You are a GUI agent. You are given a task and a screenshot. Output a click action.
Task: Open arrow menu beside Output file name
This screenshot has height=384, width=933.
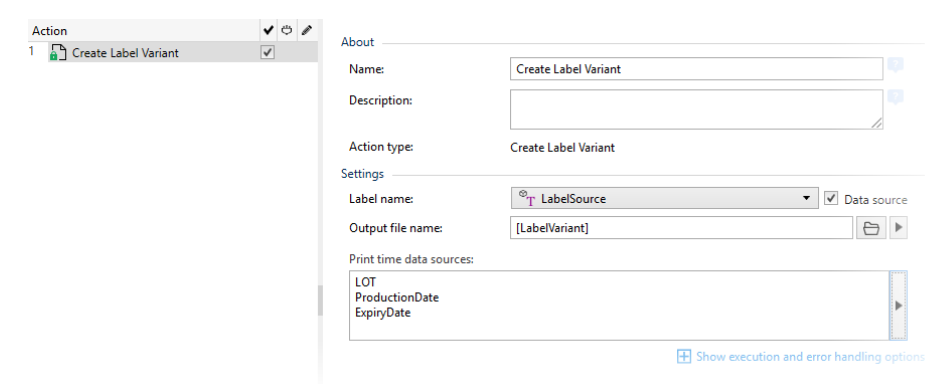[898, 229]
